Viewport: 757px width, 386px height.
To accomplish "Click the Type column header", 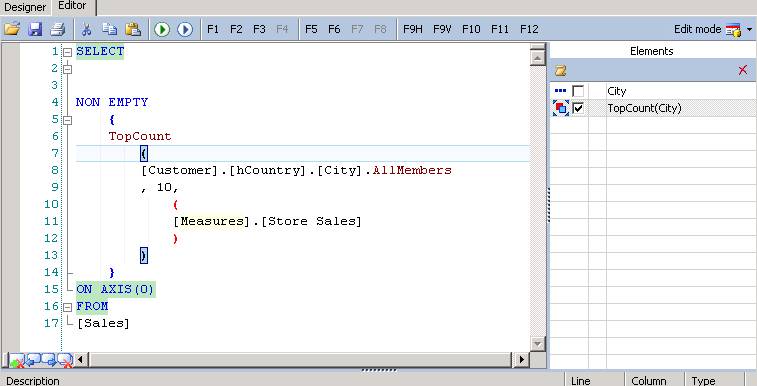I will coord(714,381).
